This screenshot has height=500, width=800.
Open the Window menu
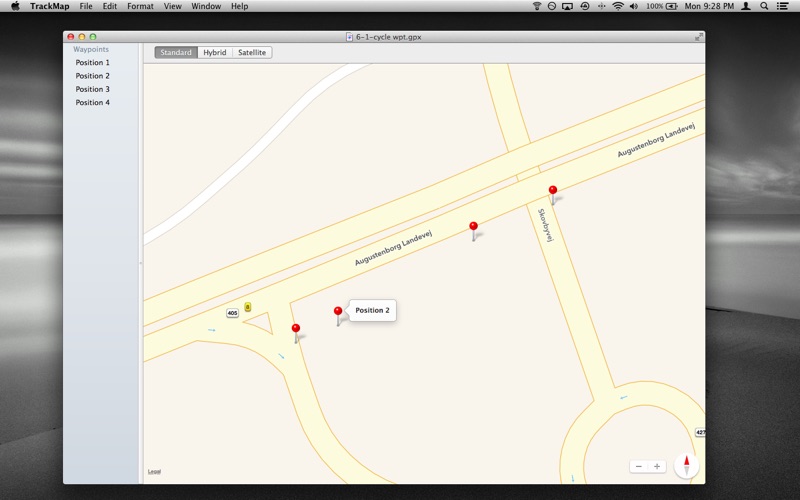(x=206, y=6)
